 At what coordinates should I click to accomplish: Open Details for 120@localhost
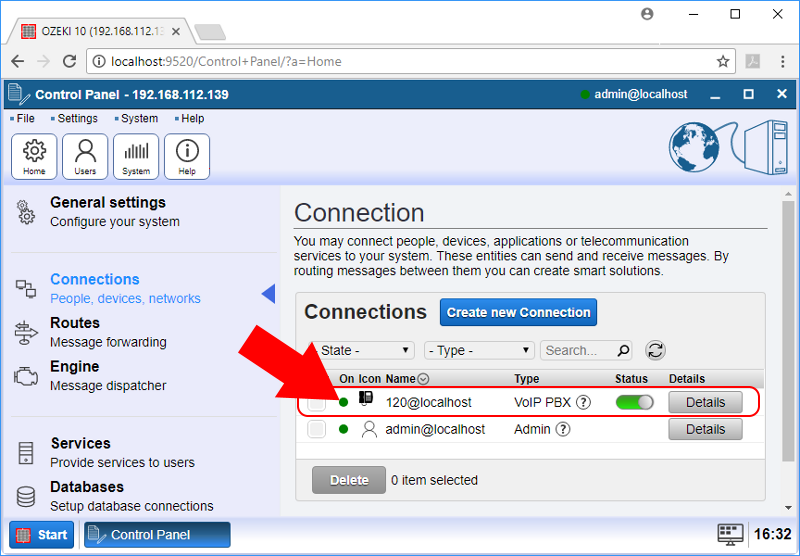click(705, 402)
